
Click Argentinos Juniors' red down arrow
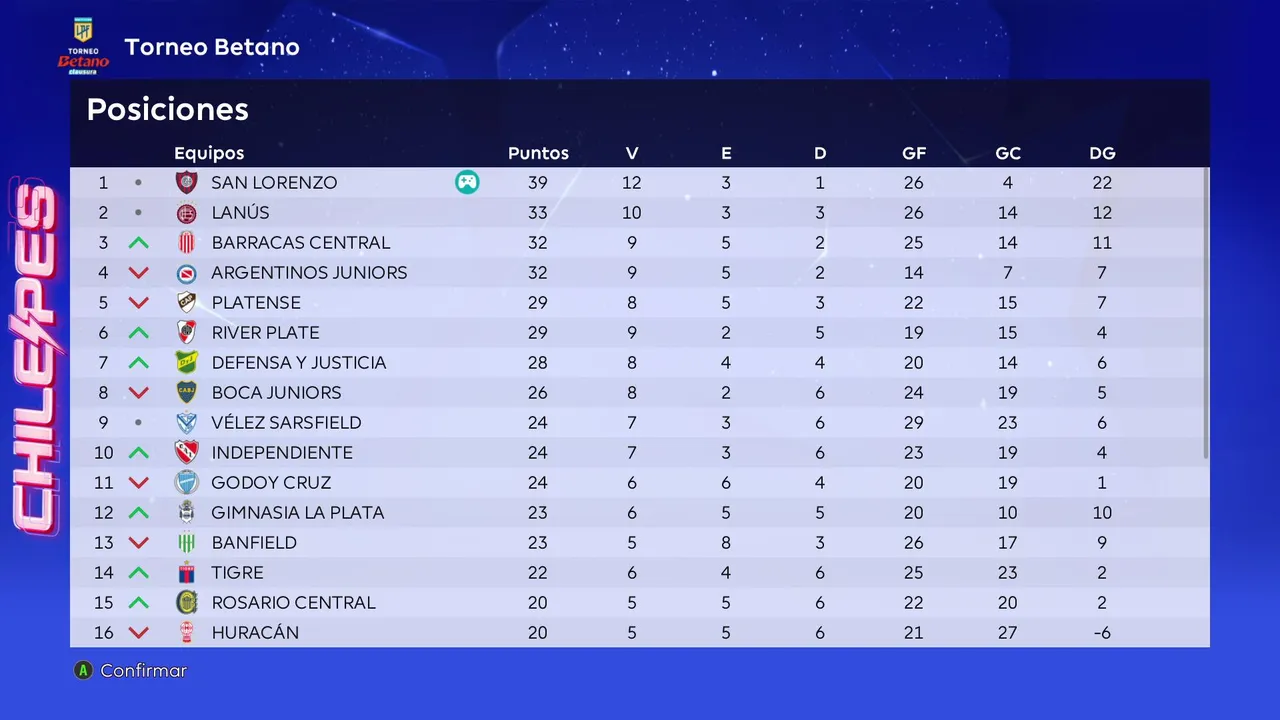pos(138,273)
